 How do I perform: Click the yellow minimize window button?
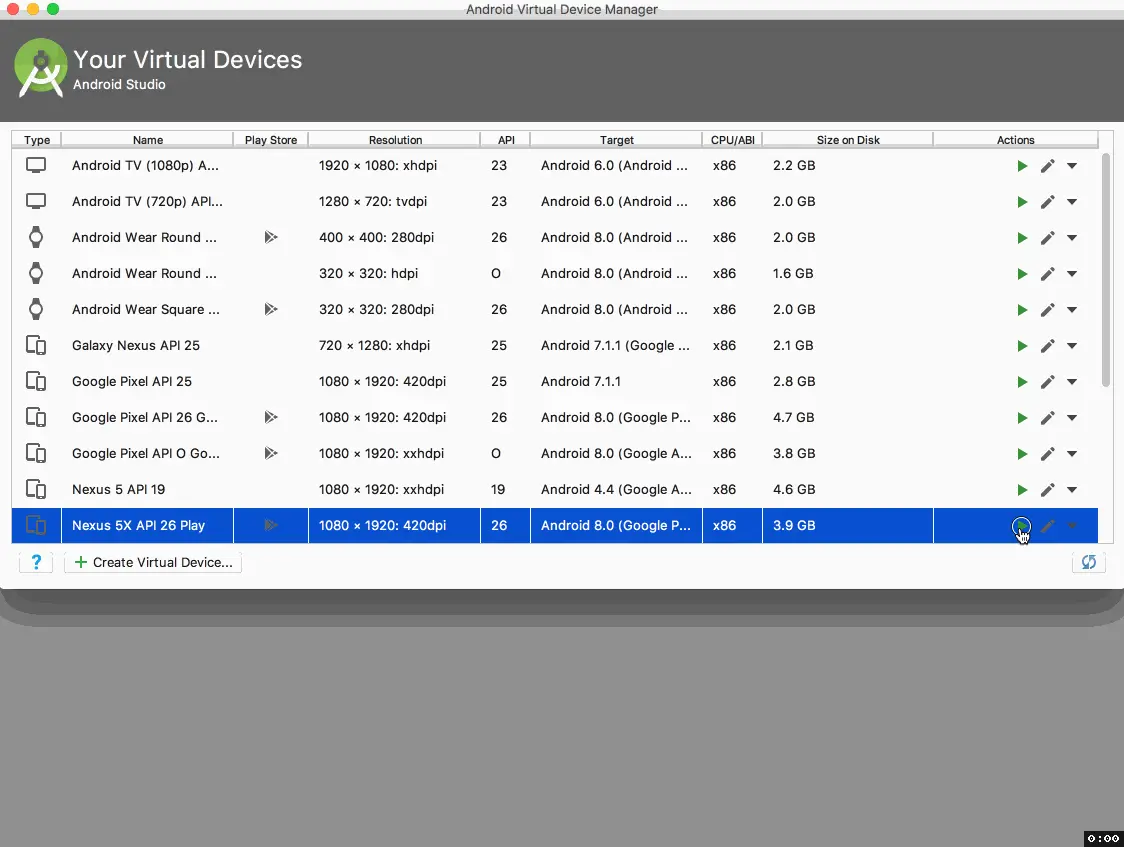click(x=32, y=9)
